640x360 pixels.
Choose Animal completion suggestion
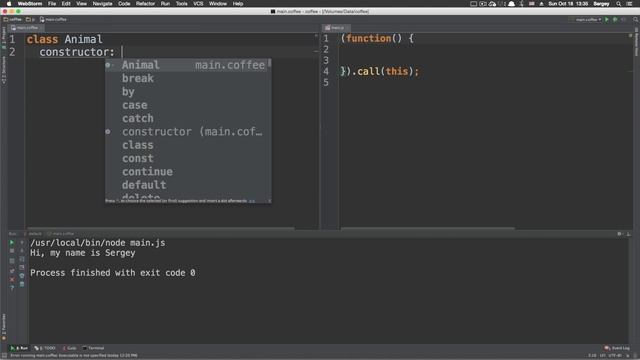pyautogui.click(x=187, y=65)
